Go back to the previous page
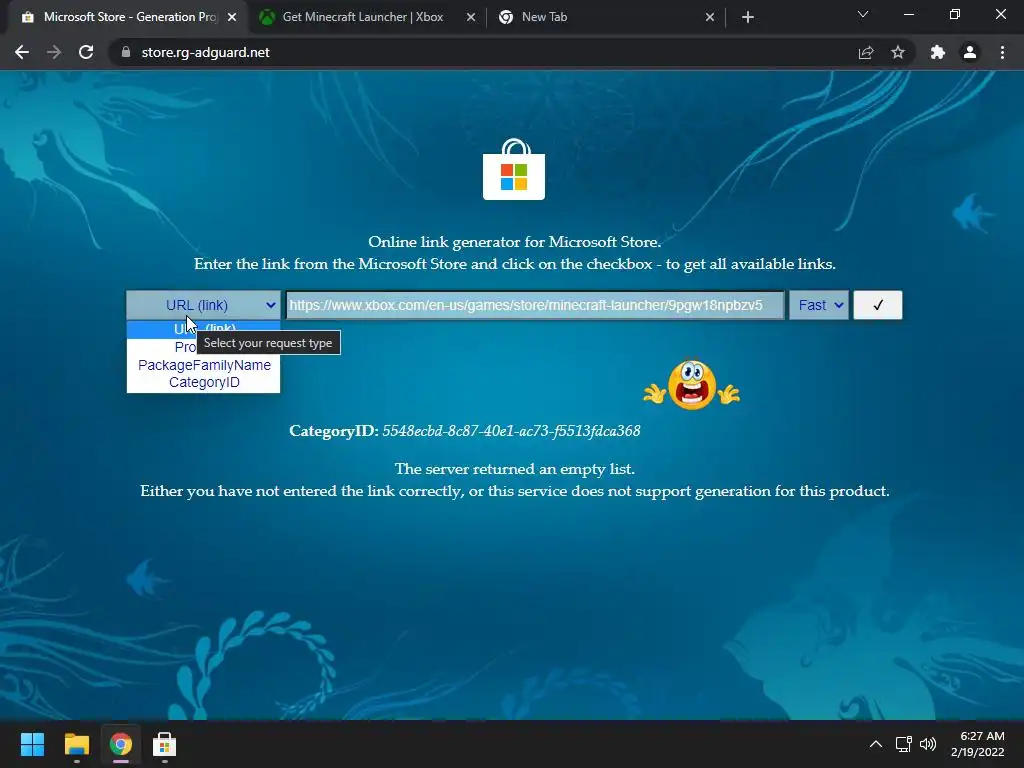Image resolution: width=1024 pixels, height=768 pixels. click(22, 52)
